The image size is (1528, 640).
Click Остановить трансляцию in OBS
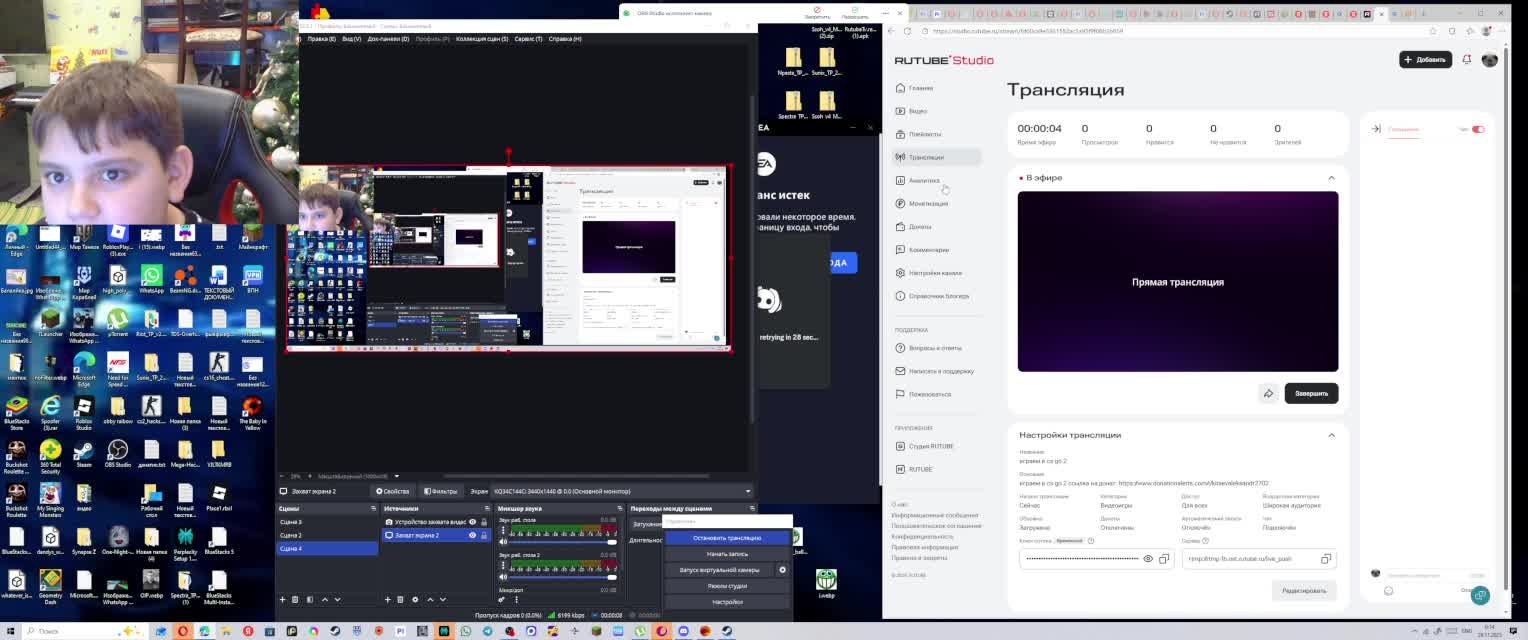point(727,538)
